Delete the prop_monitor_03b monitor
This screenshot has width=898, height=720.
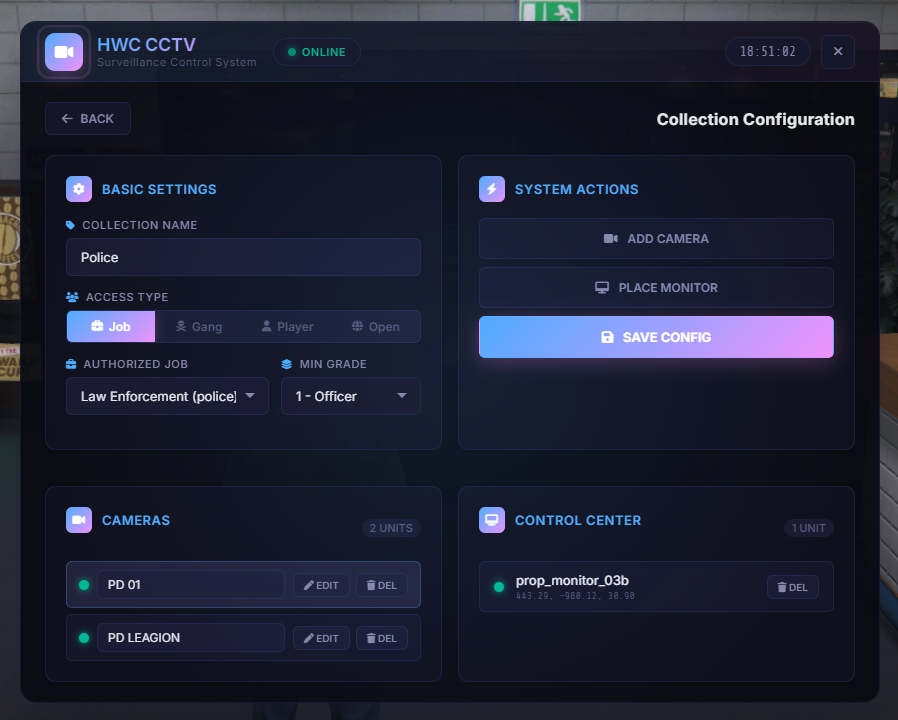click(x=793, y=587)
